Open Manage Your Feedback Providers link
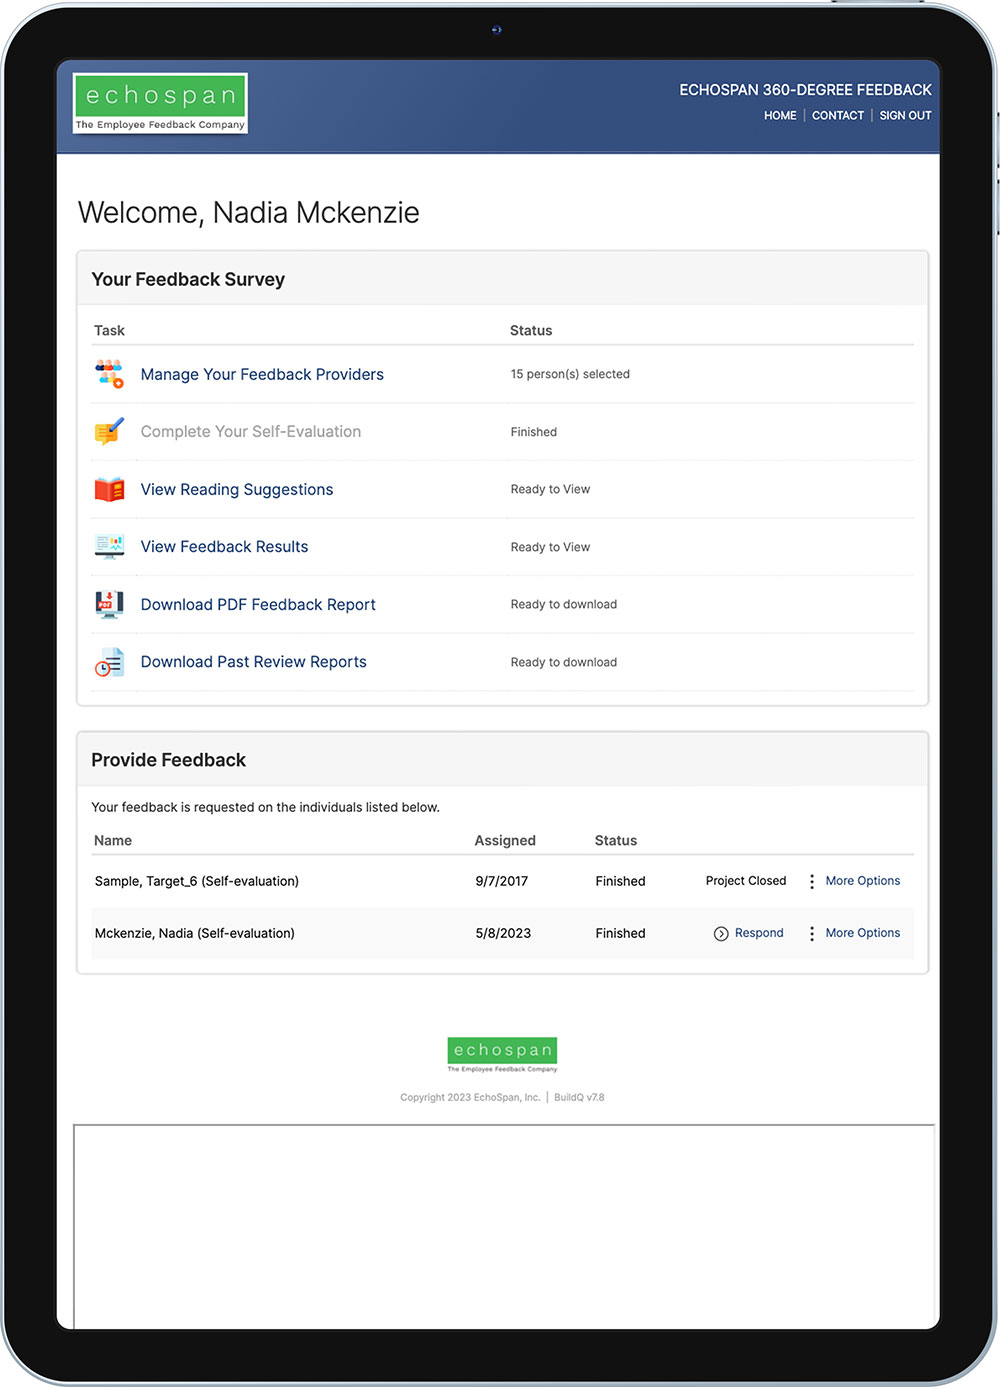Image resolution: width=1000 pixels, height=1387 pixels. pos(262,374)
